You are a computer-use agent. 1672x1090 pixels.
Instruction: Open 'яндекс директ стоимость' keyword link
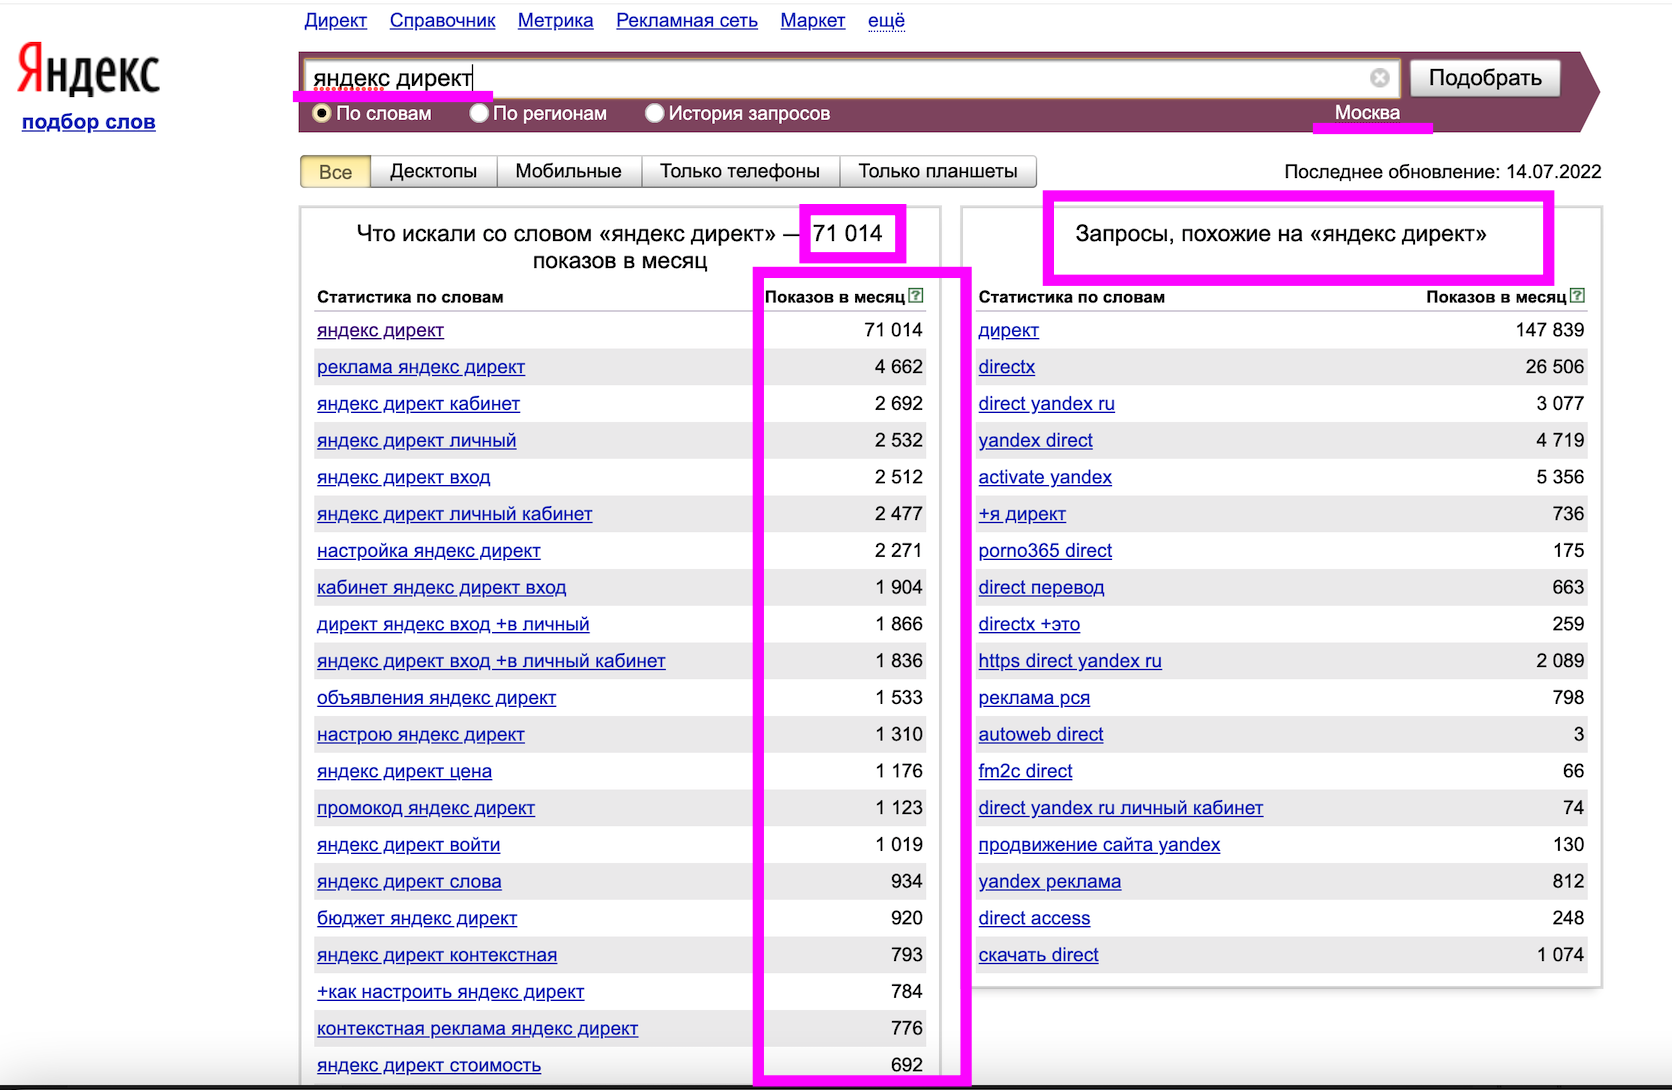[x=428, y=1065]
